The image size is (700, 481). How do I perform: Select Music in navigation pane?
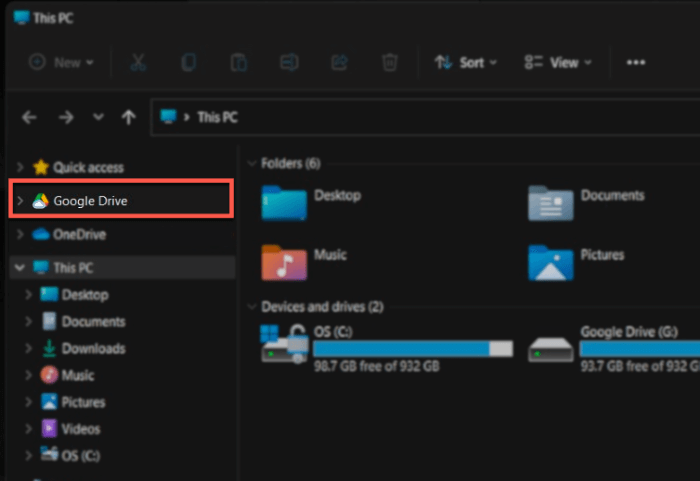pyautogui.click(x=122, y=375)
